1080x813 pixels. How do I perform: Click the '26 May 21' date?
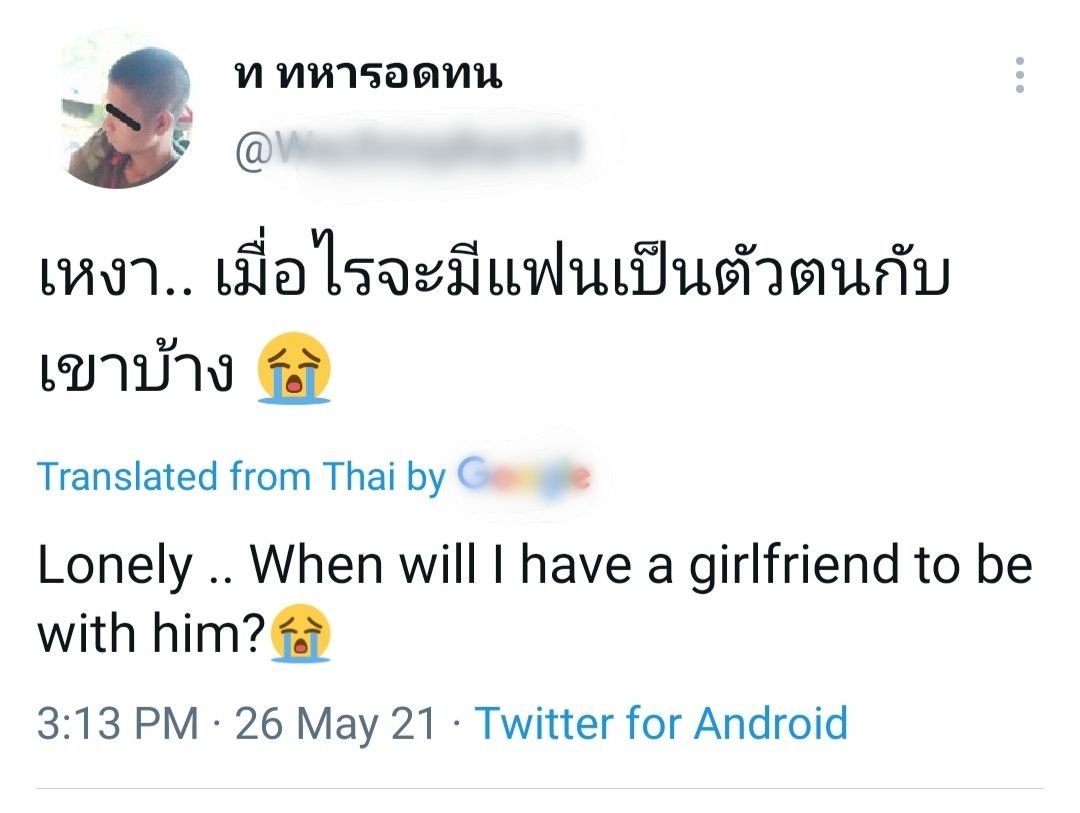tap(336, 723)
